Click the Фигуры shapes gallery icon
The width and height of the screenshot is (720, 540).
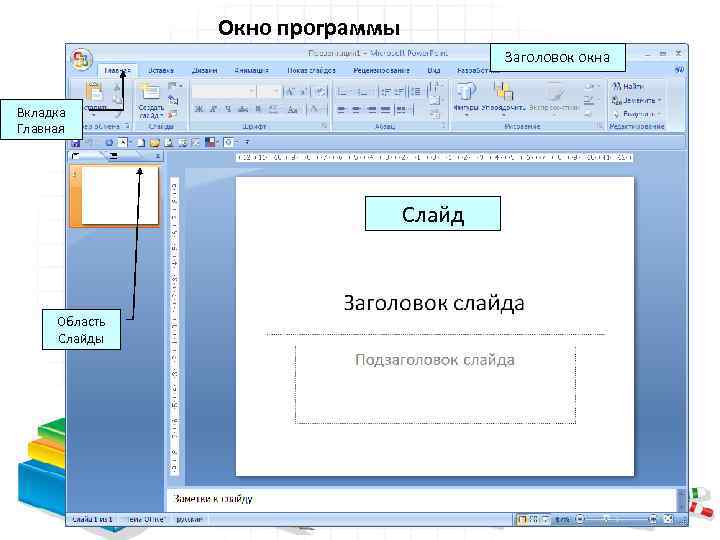pos(466,91)
